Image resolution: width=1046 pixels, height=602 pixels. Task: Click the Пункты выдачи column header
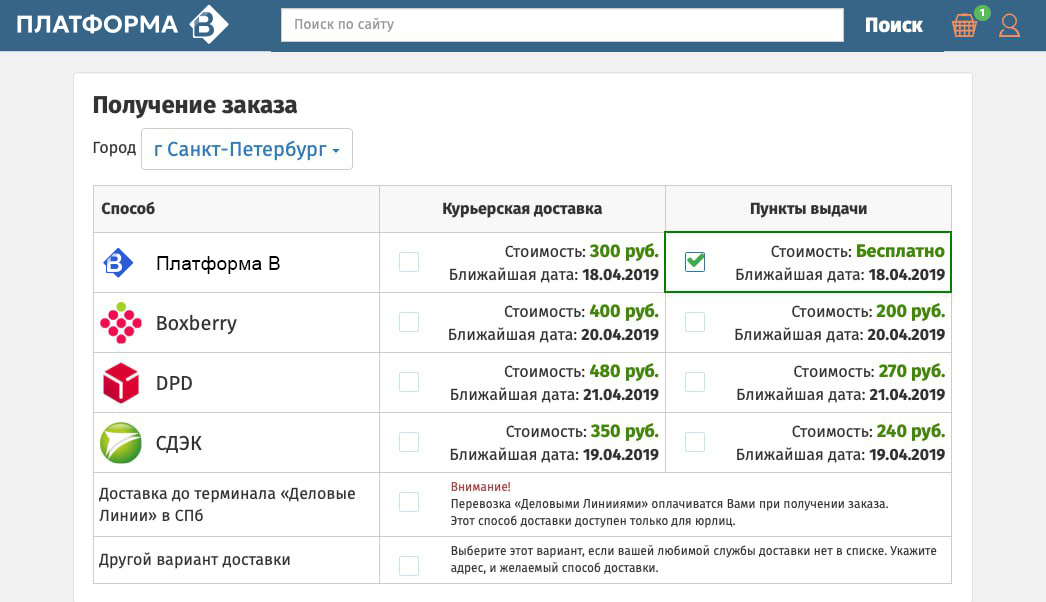(809, 209)
